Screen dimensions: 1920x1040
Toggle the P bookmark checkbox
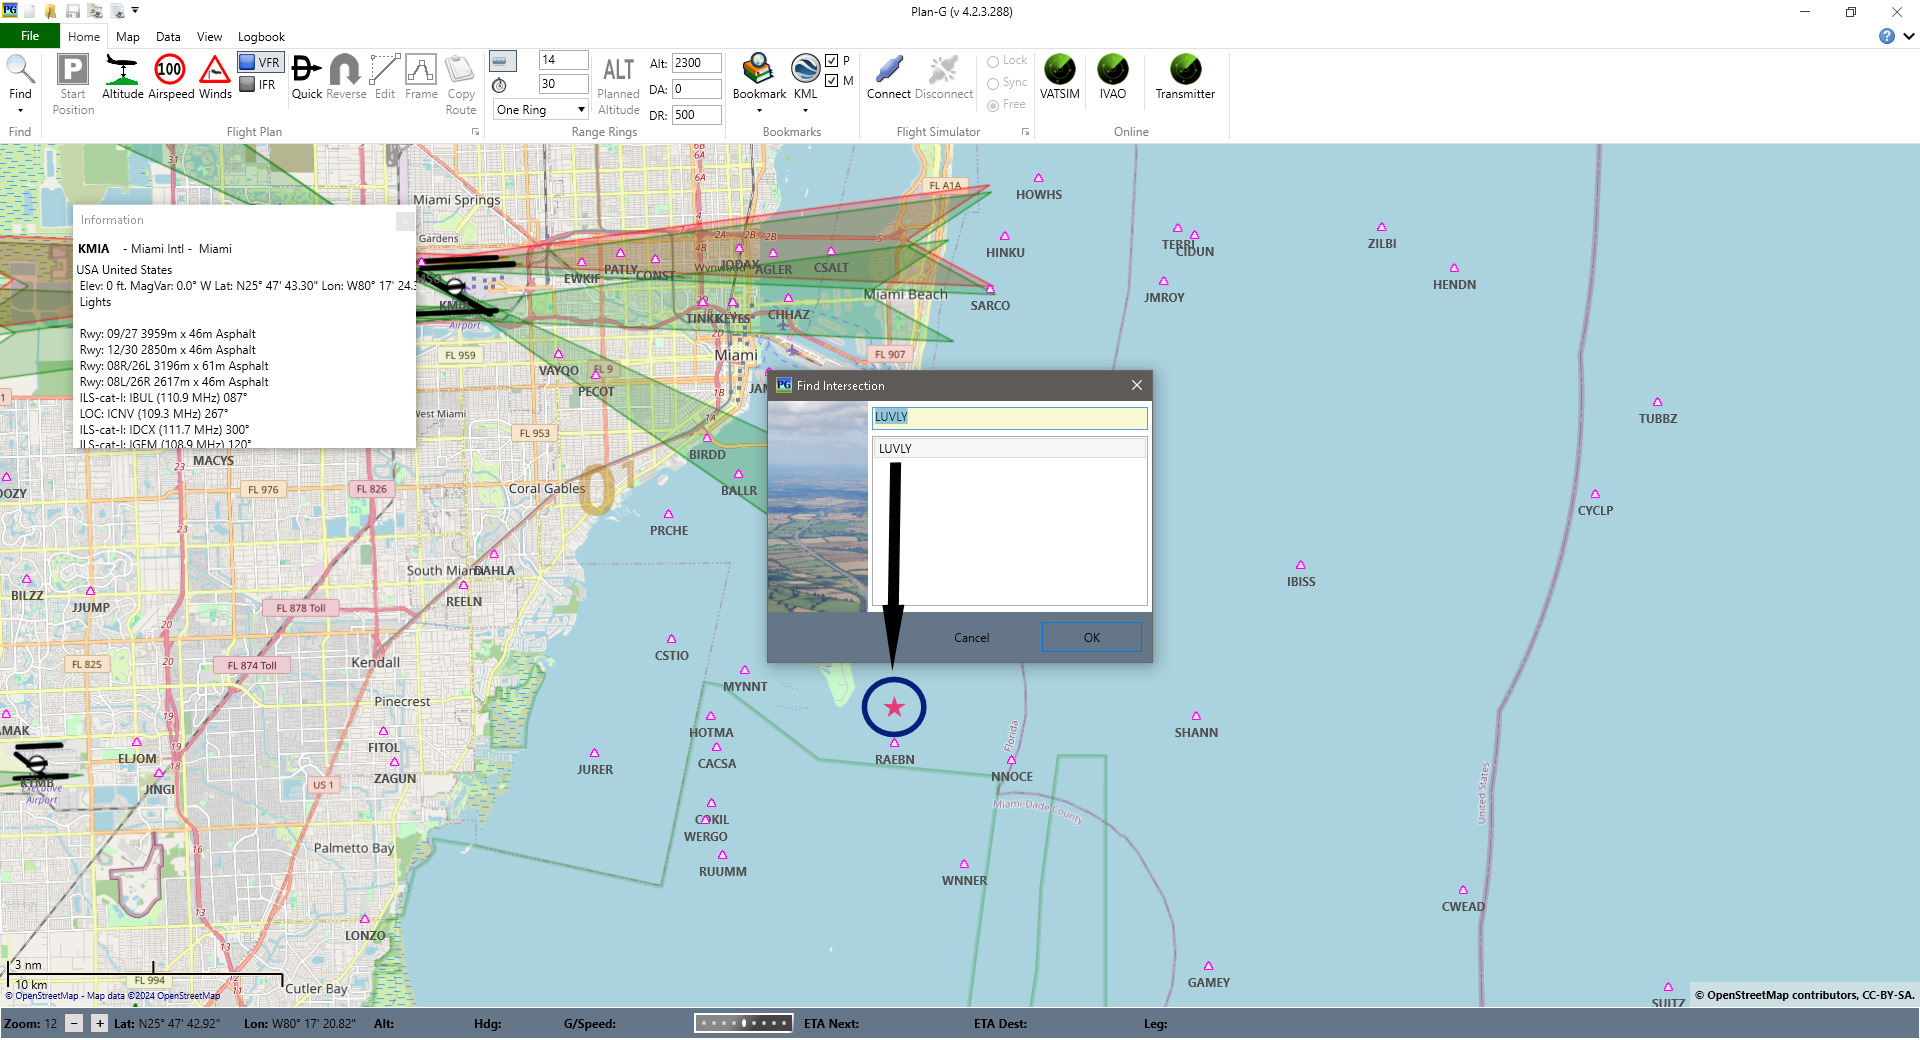831,61
